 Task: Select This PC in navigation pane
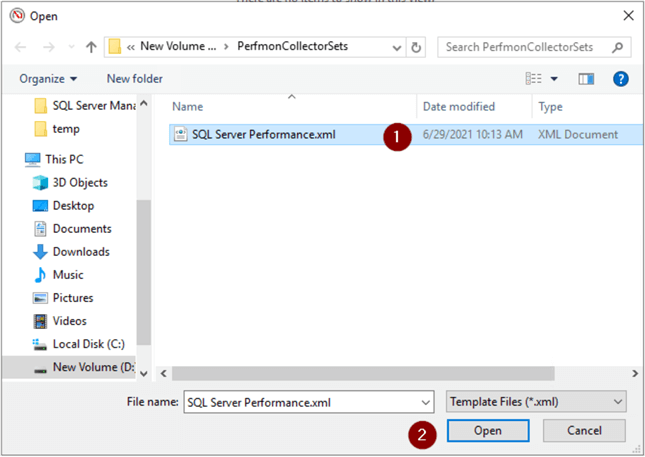[x=54, y=159]
